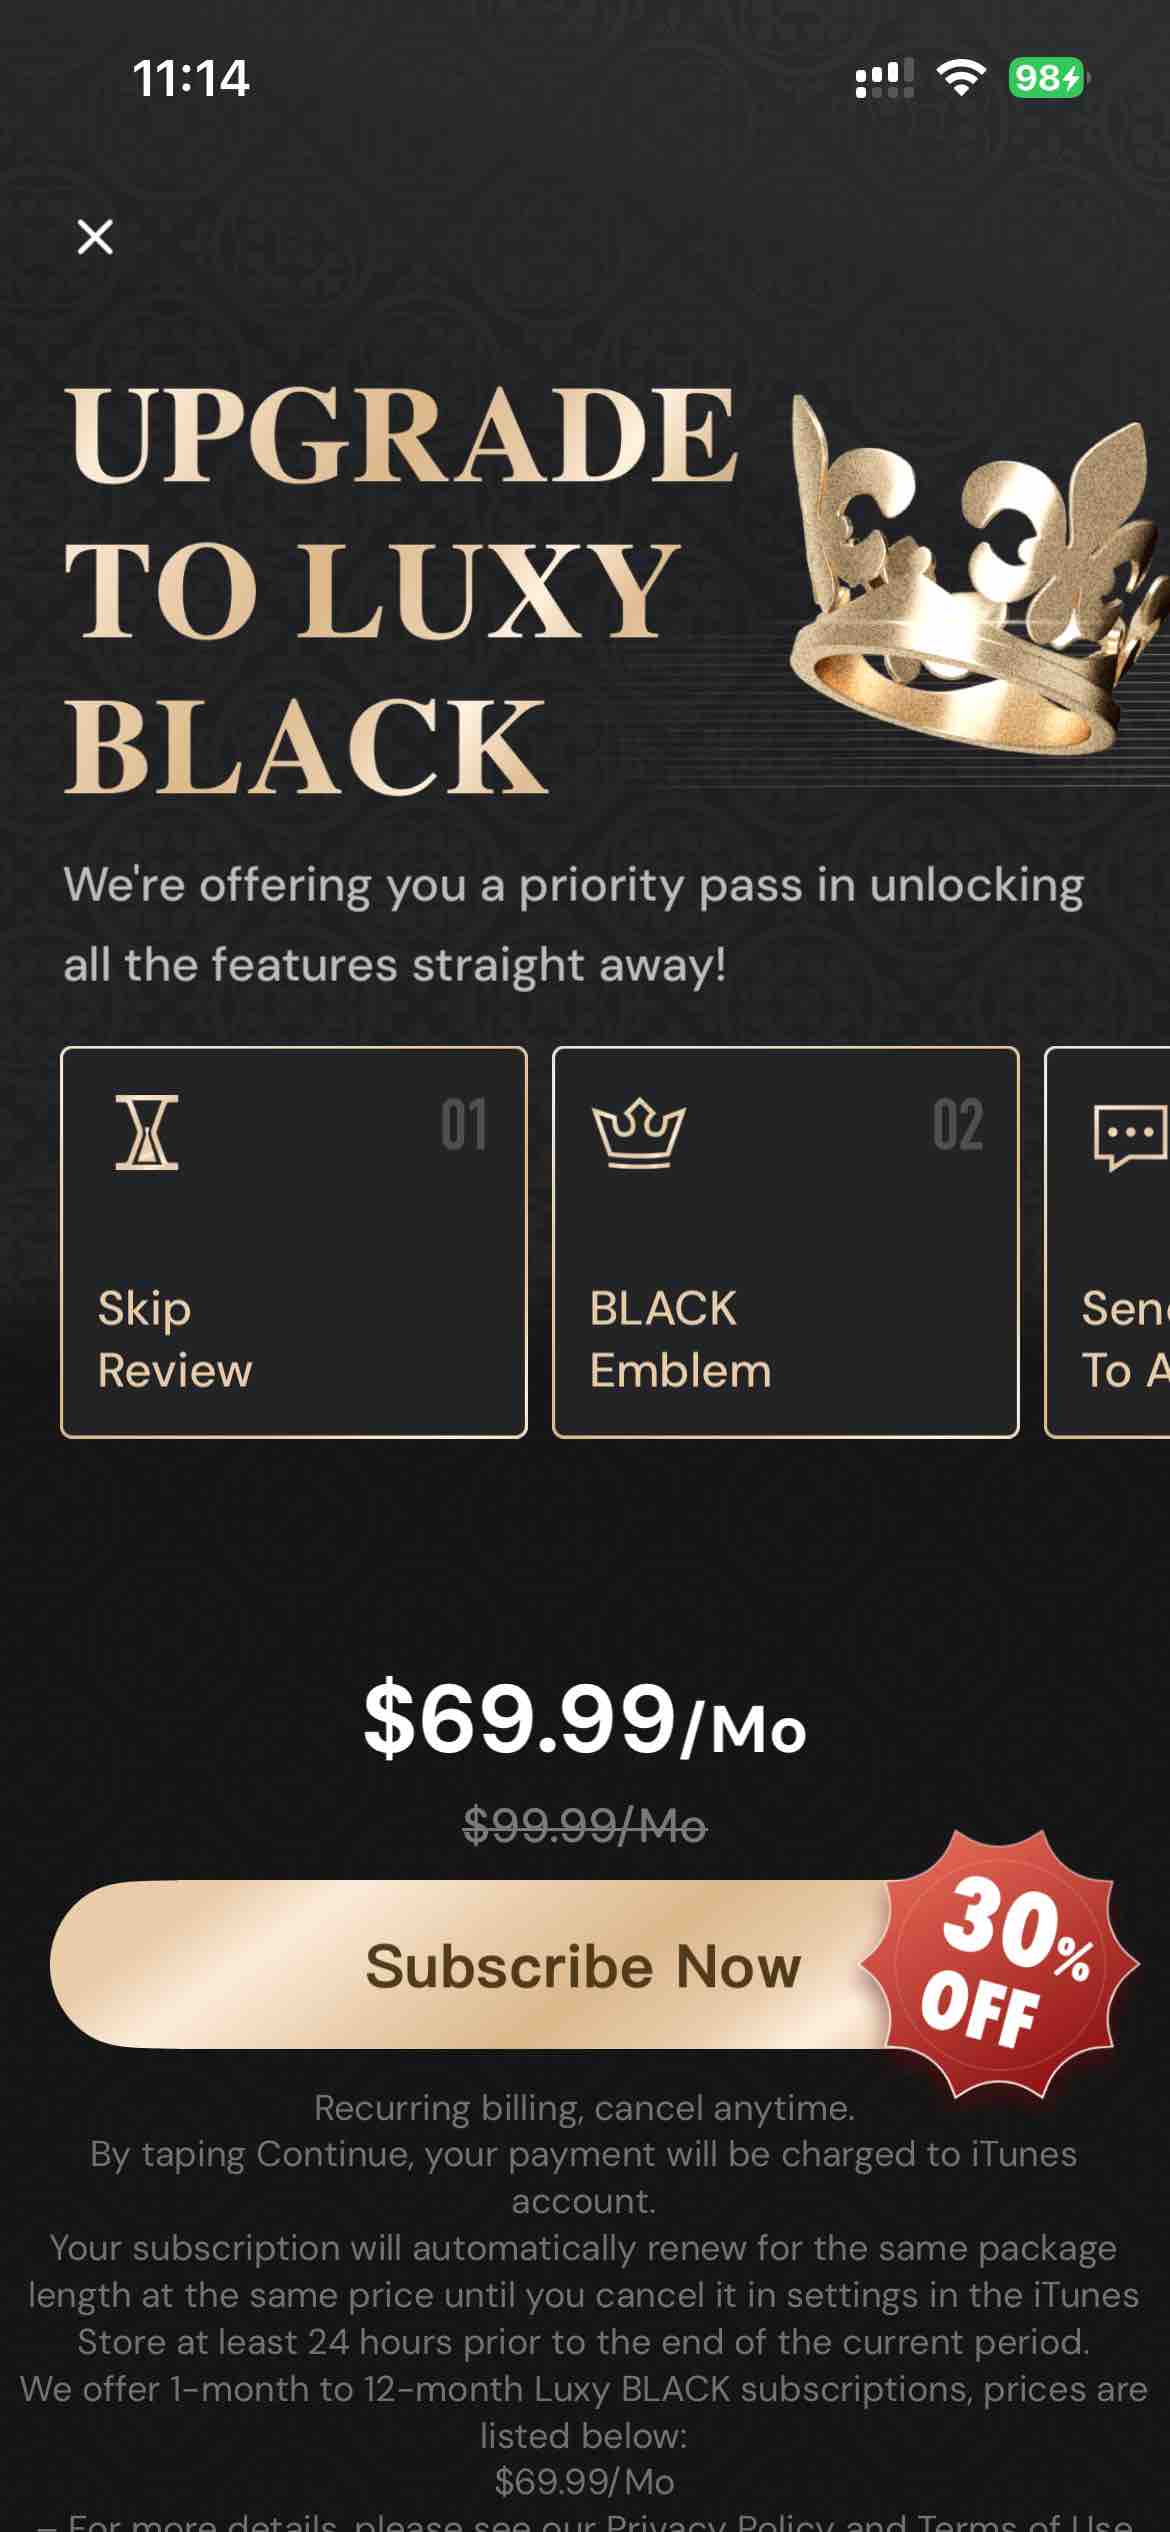
Task: Tap the hourglass icon on Skip Review
Action: click(147, 1132)
